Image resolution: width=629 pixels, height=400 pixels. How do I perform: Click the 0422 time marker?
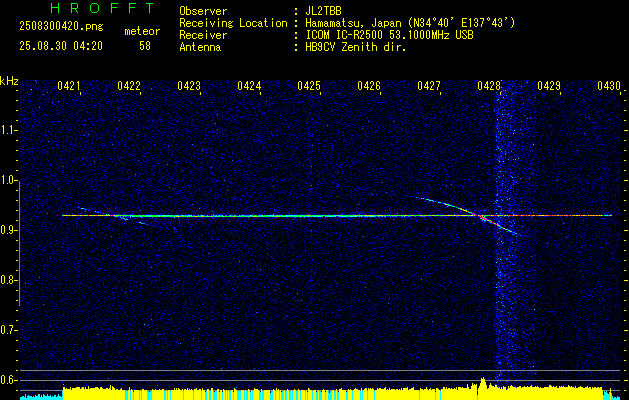point(129,85)
